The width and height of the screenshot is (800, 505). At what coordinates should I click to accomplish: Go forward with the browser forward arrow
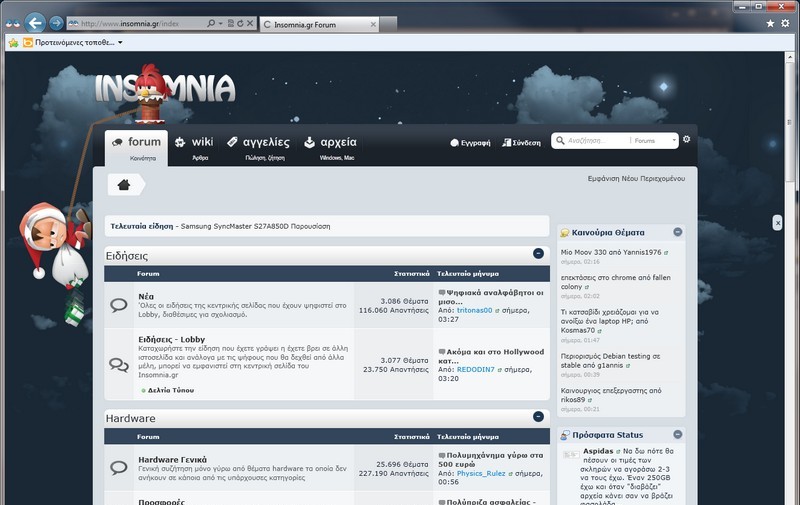click(x=57, y=23)
